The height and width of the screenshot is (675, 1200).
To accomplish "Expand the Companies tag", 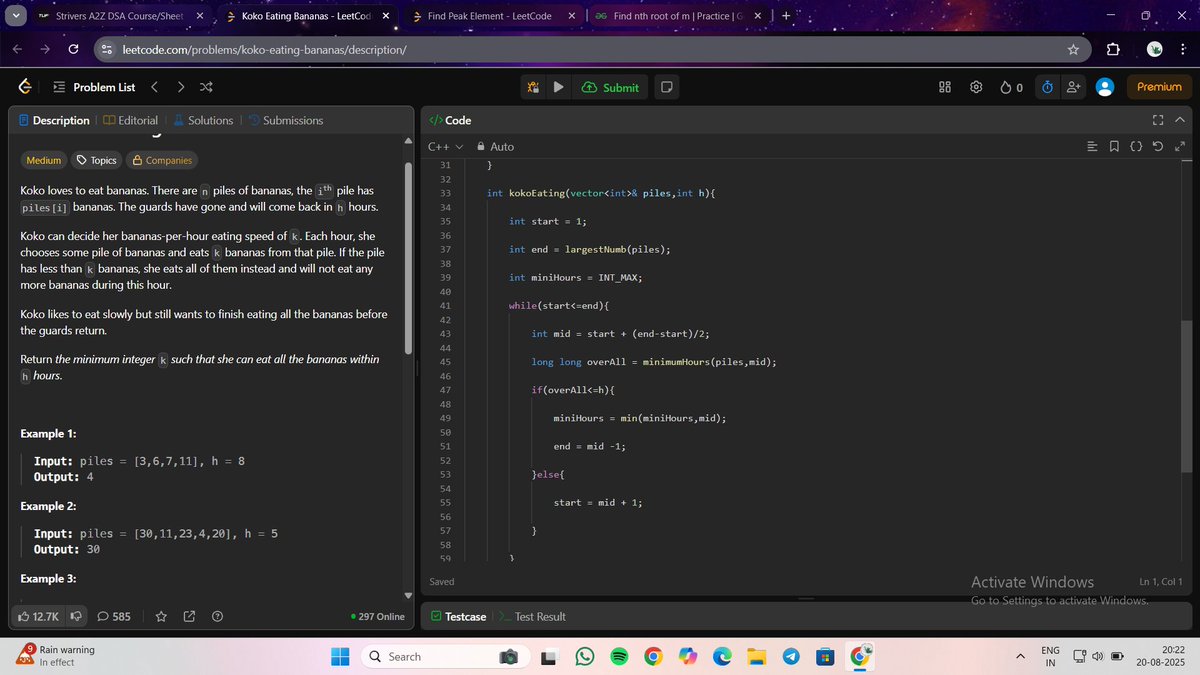I will 162,160.
